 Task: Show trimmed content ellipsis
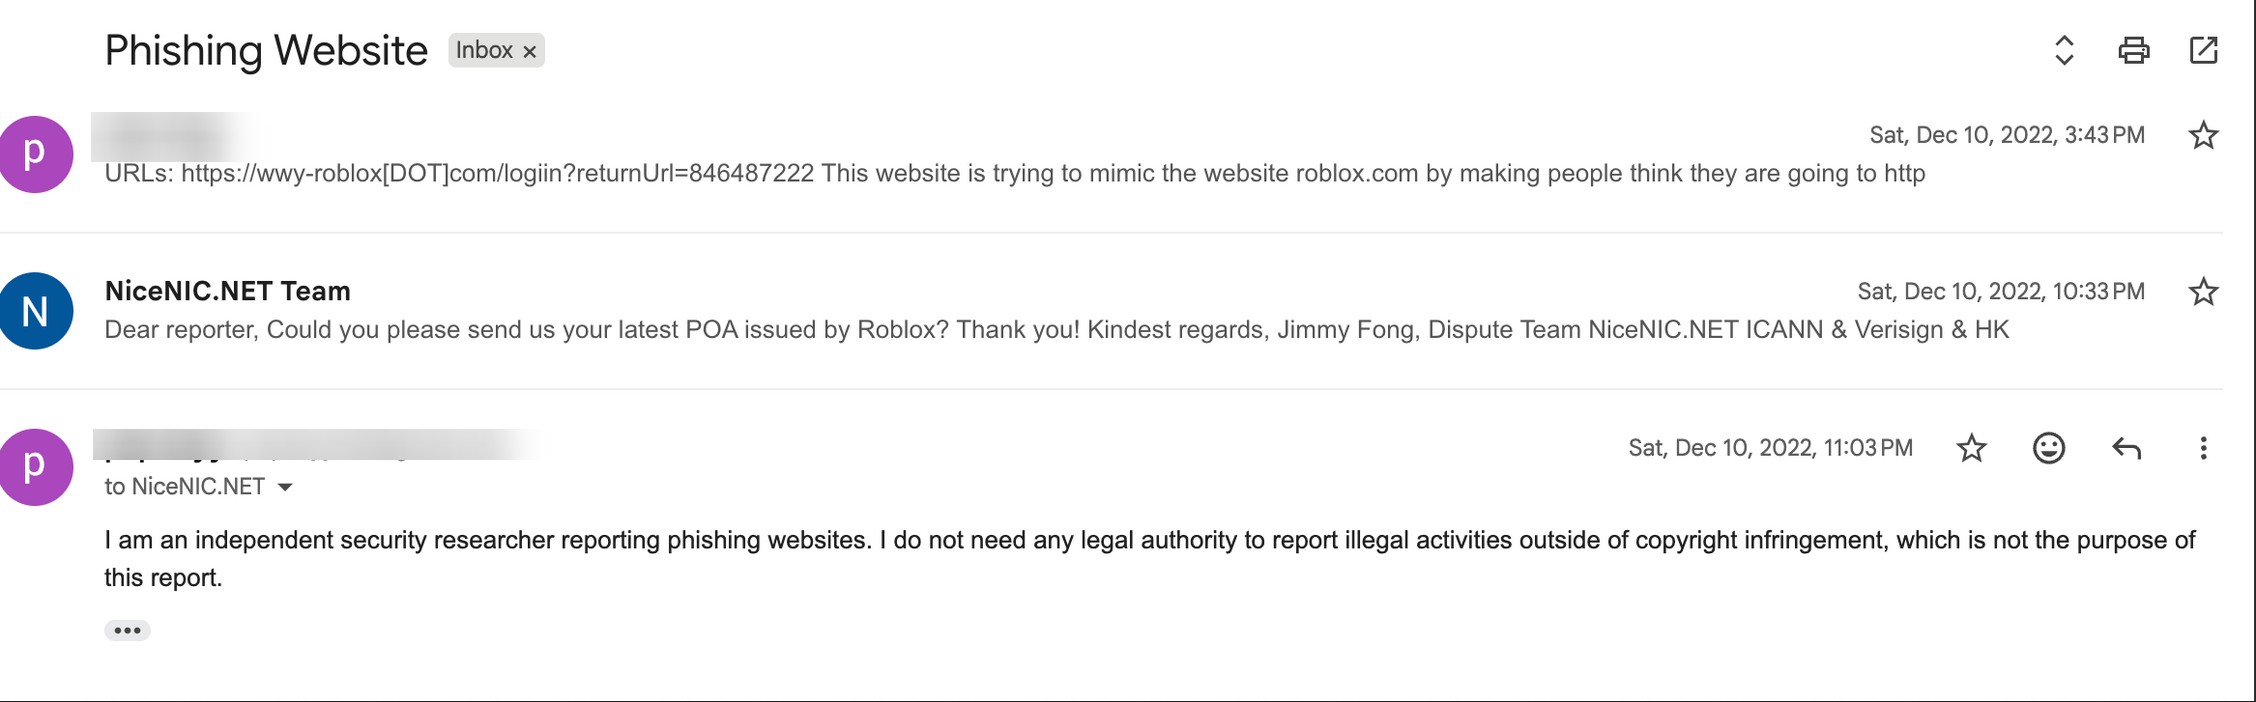tap(127, 630)
